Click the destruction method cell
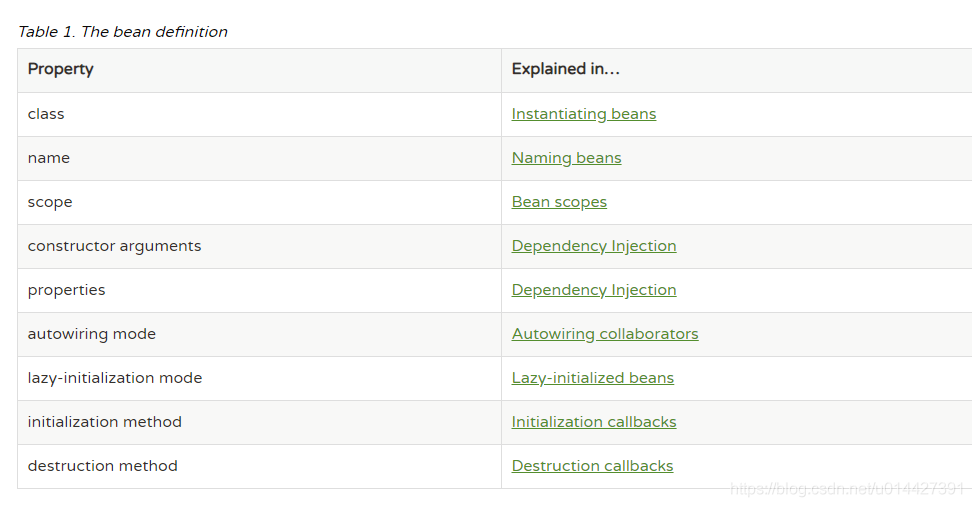The width and height of the screenshot is (972, 507). [259, 467]
